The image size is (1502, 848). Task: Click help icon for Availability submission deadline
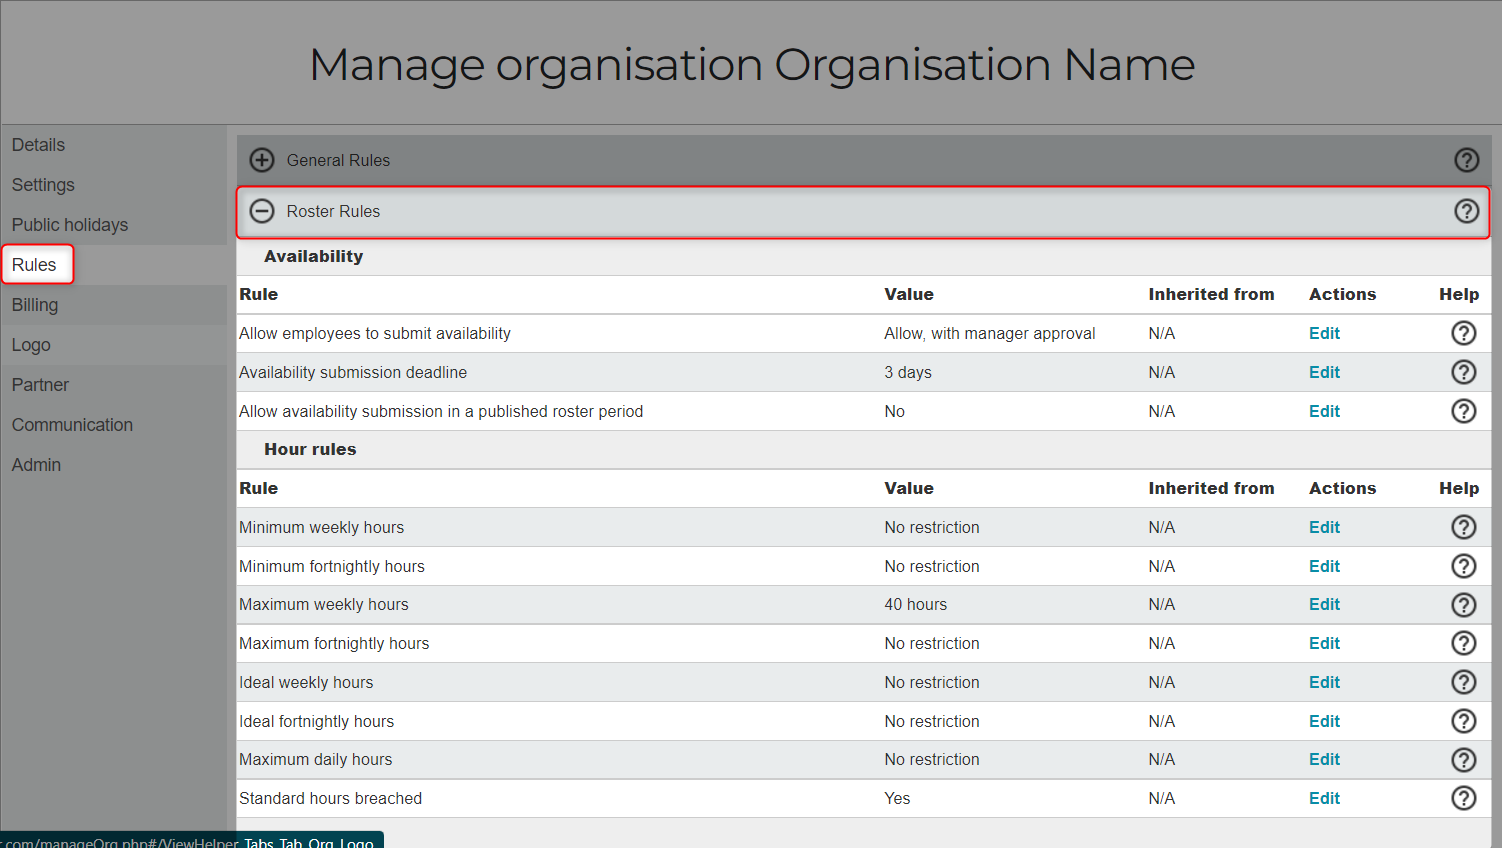click(1463, 372)
